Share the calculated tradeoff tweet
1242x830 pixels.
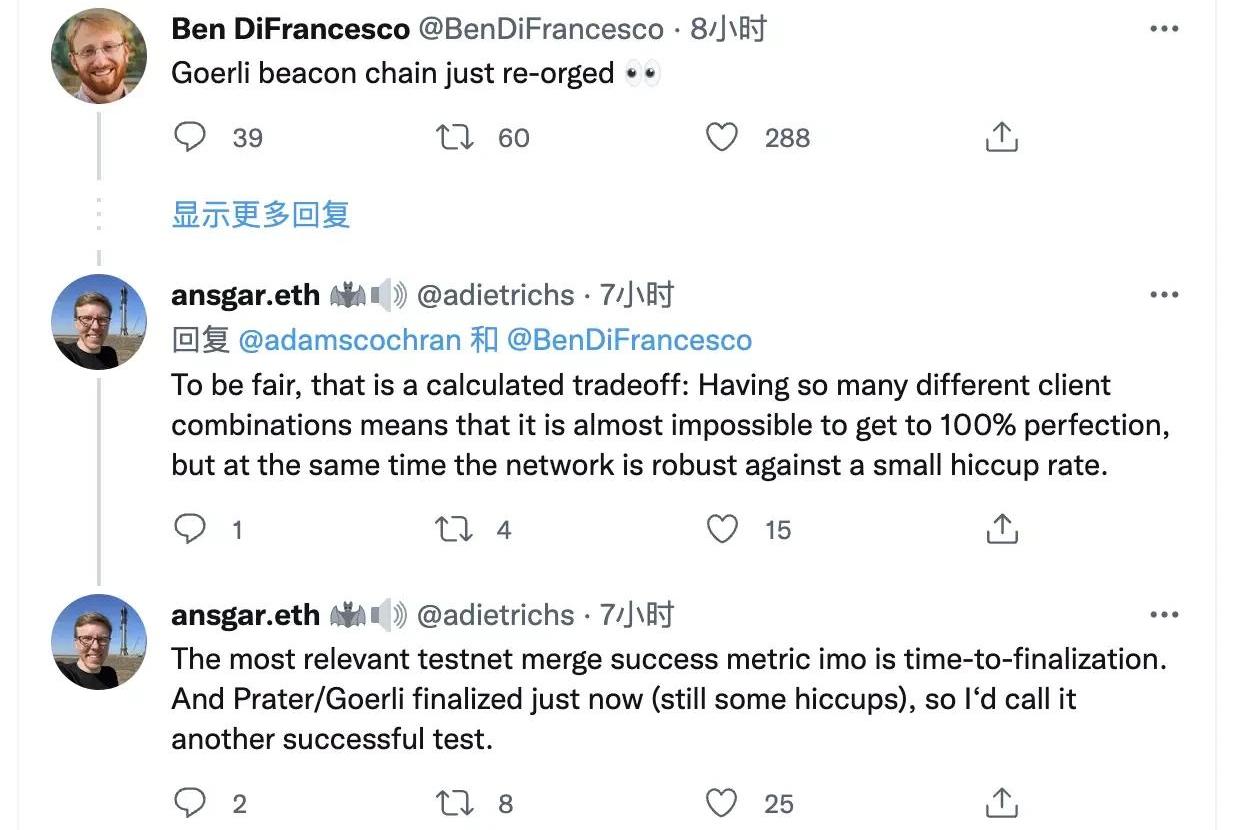click(x=1001, y=529)
